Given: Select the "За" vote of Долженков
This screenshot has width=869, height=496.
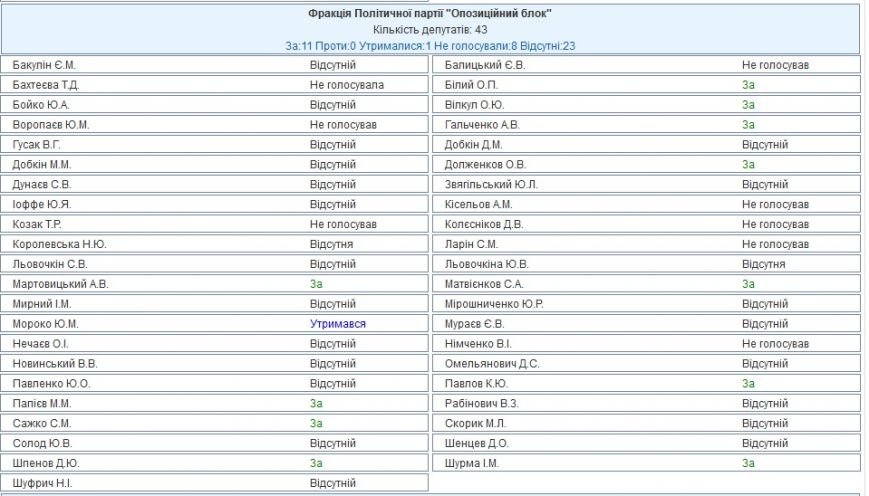Looking at the screenshot, I should pos(748,165).
